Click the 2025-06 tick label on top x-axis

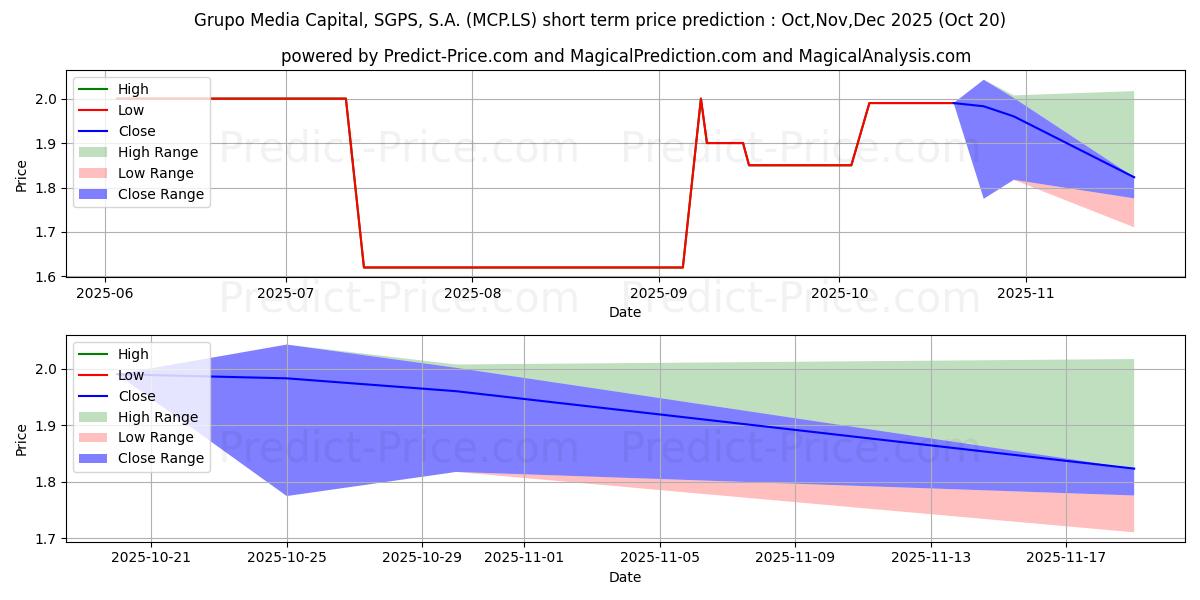[x=105, y=294]
